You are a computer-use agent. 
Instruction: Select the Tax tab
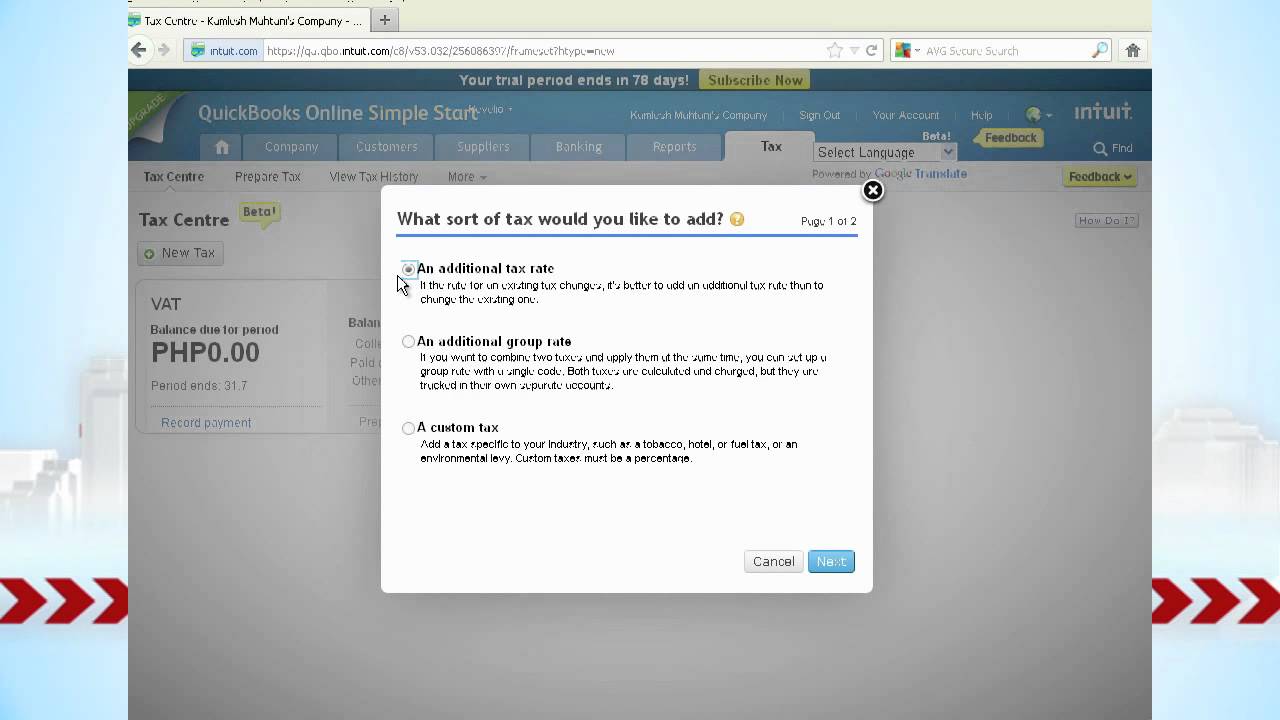coord(771,146)
